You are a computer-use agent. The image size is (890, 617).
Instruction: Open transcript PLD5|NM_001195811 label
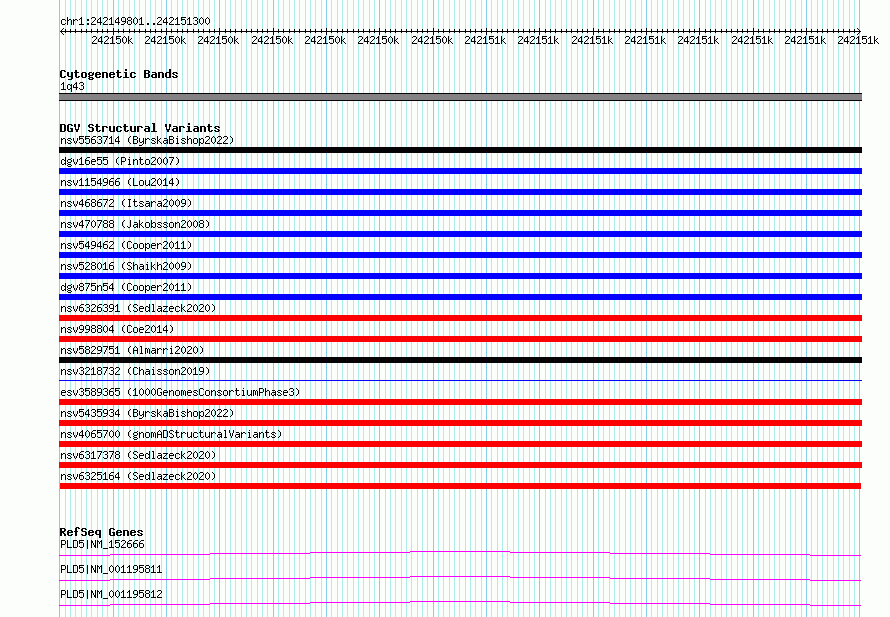[x=111, y=569]
